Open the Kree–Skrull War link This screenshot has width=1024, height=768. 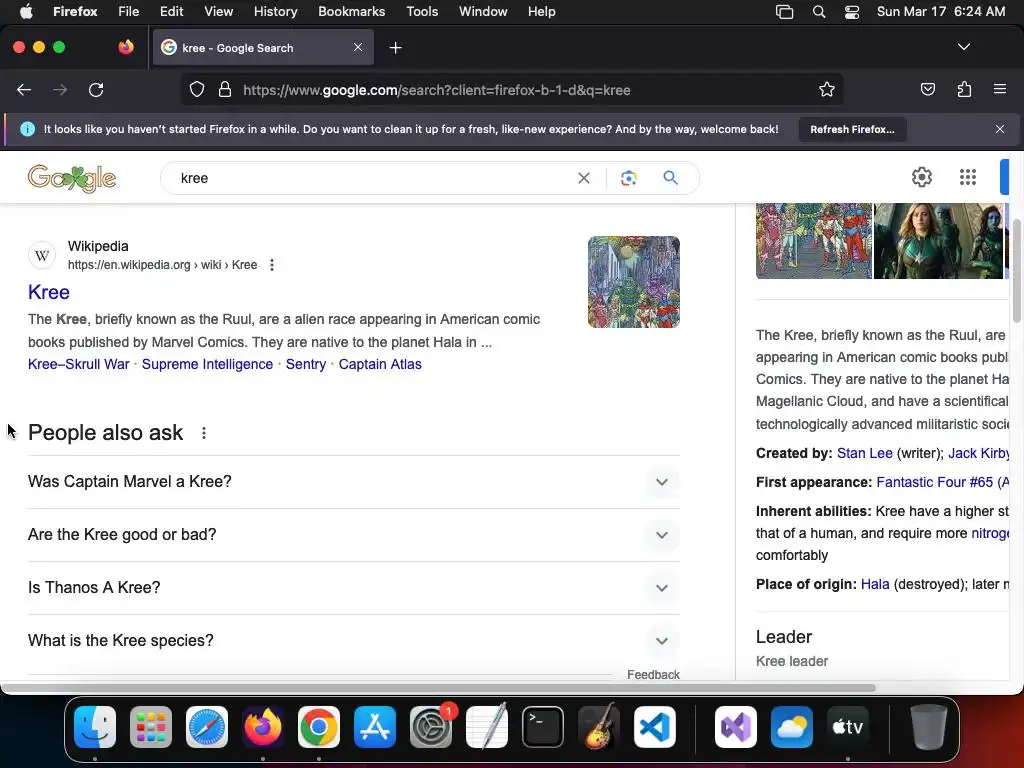click(78, 364)
